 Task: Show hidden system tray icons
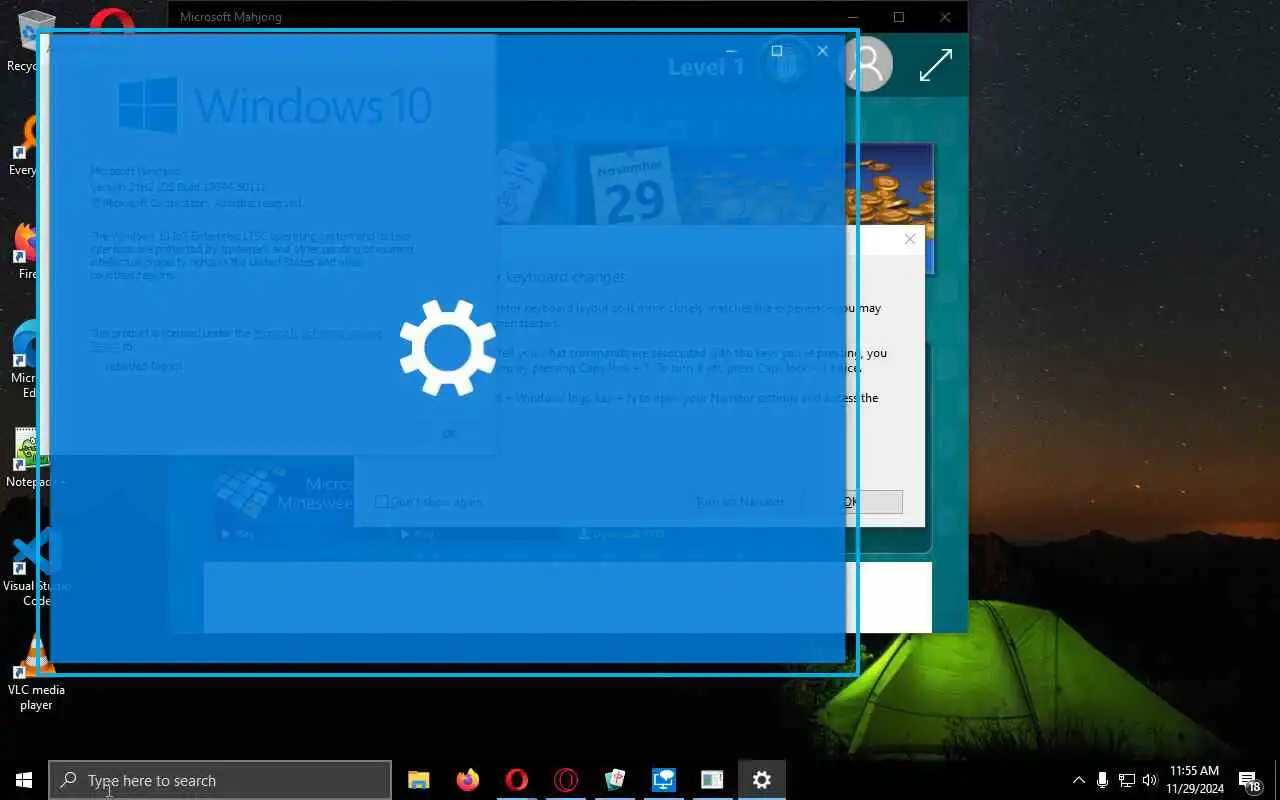(x=1078, y=780)
